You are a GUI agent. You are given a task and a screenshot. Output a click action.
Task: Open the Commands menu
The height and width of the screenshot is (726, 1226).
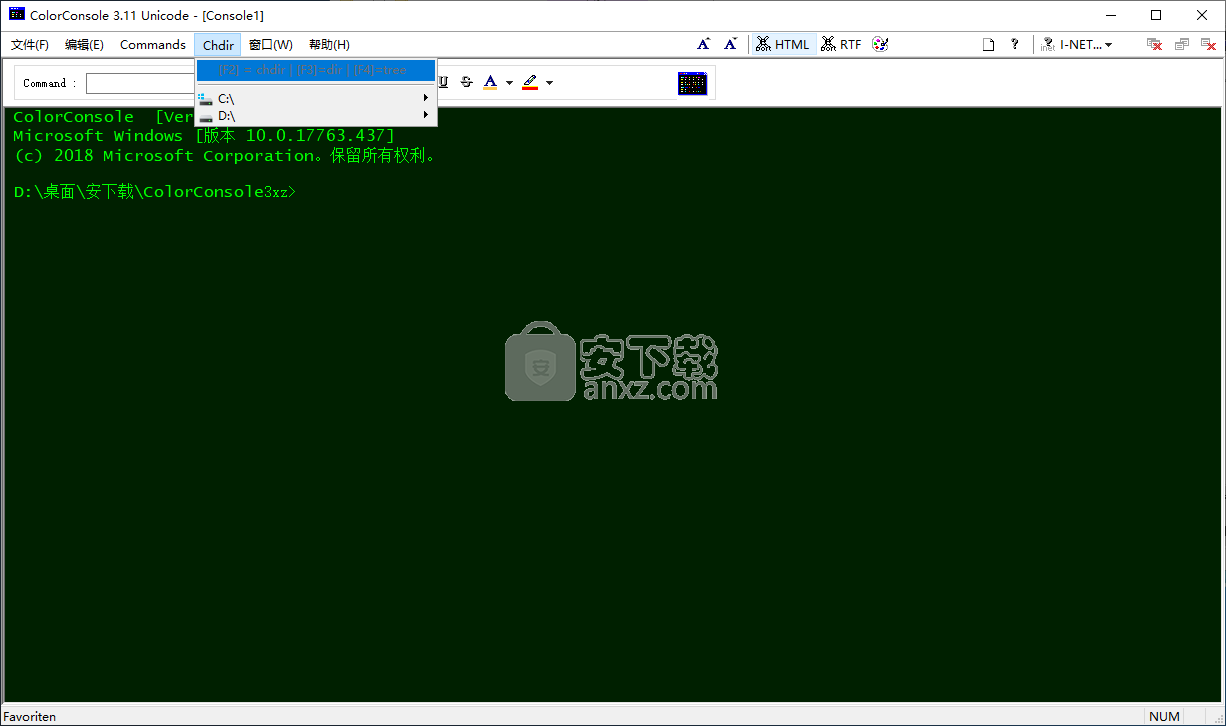[153, 44]
